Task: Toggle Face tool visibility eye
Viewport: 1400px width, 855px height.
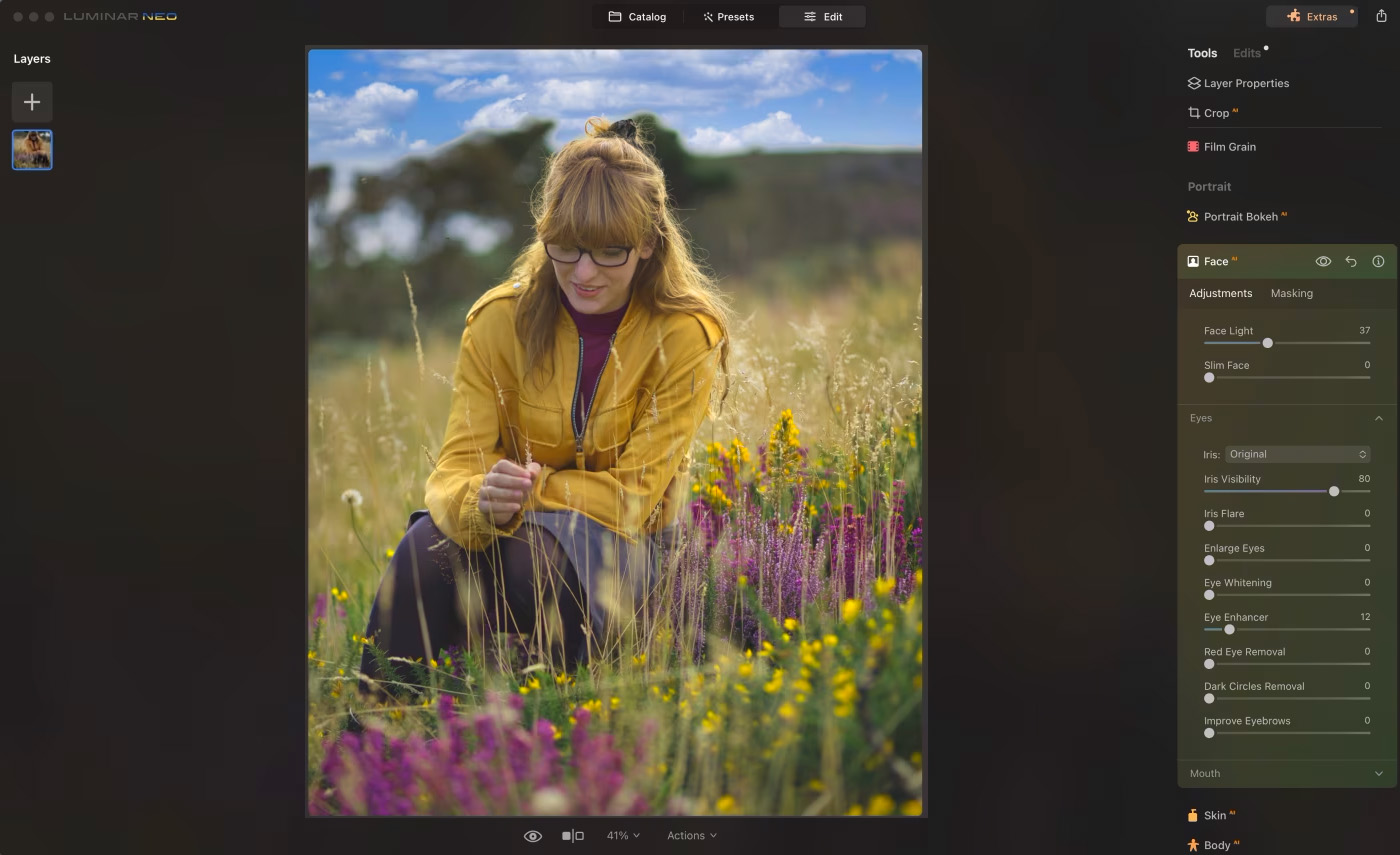Action: point(1323,261)
